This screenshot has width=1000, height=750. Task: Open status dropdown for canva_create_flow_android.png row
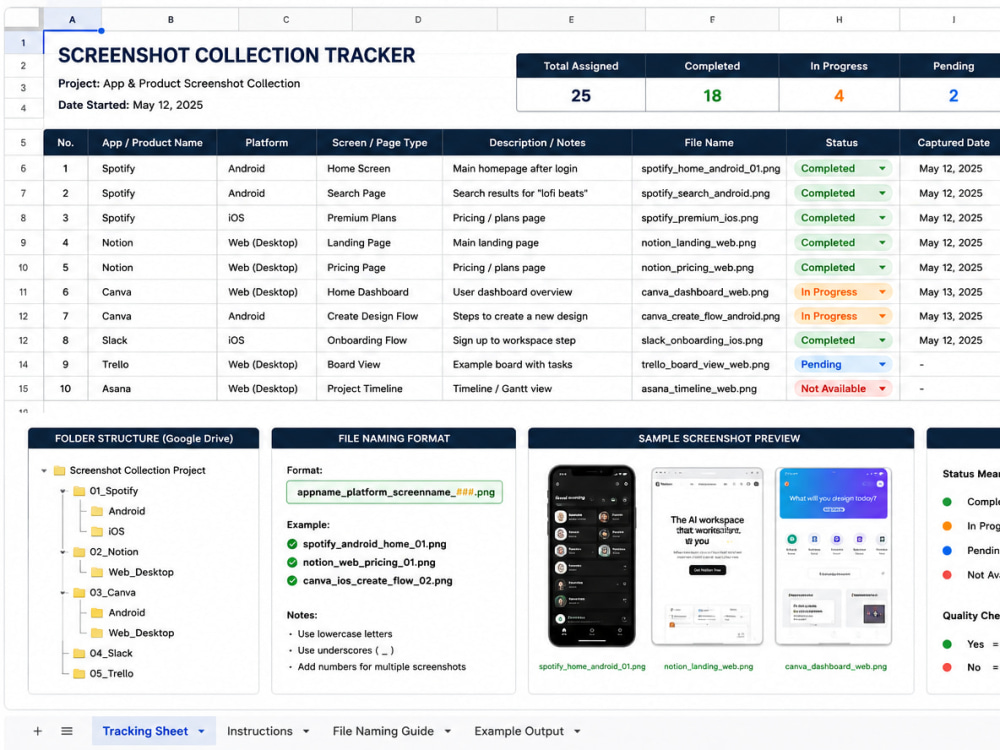882,316
